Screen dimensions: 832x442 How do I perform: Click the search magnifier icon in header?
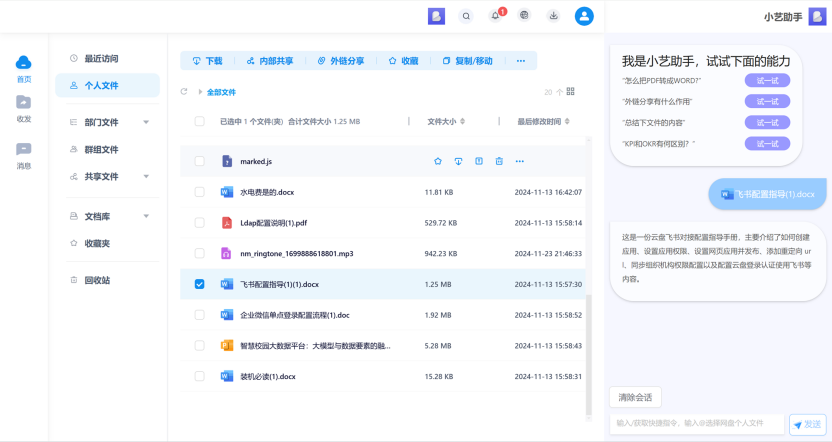466,16
